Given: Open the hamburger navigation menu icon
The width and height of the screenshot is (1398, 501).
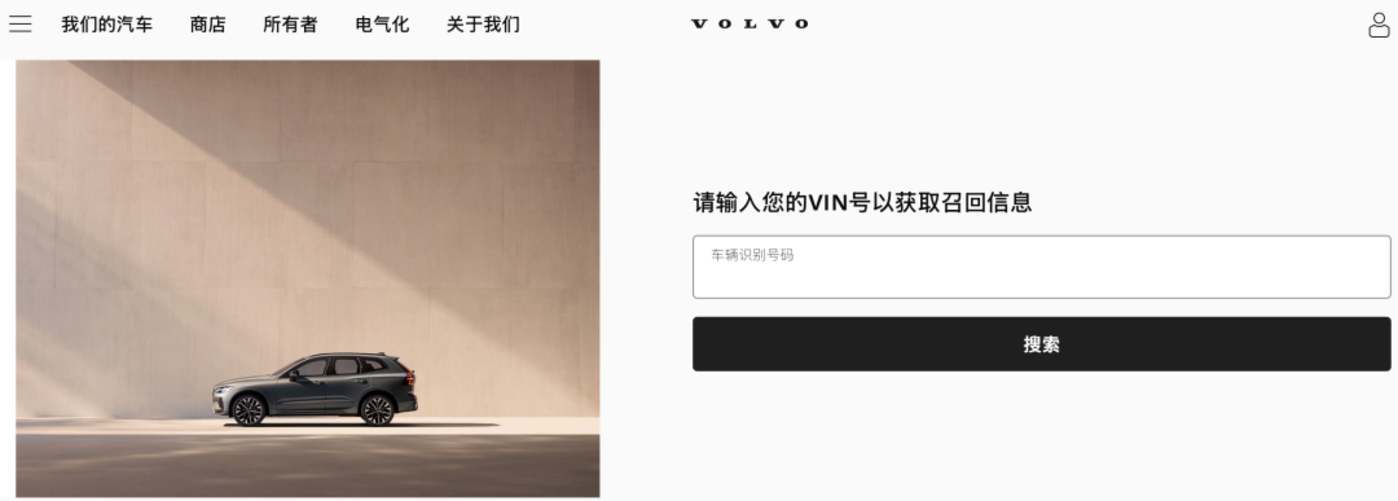Looking at the screenshot, I should [x=20, y=24].
